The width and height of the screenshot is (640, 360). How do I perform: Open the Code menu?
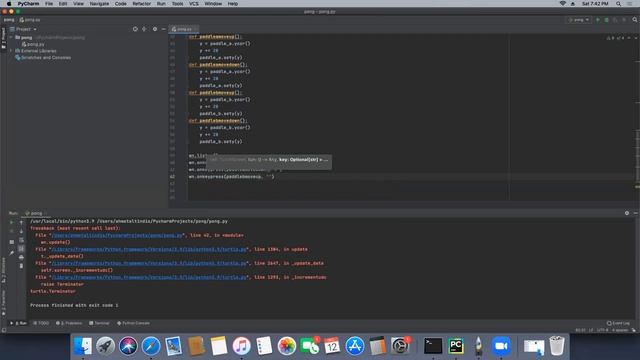[x=120, y=4]
